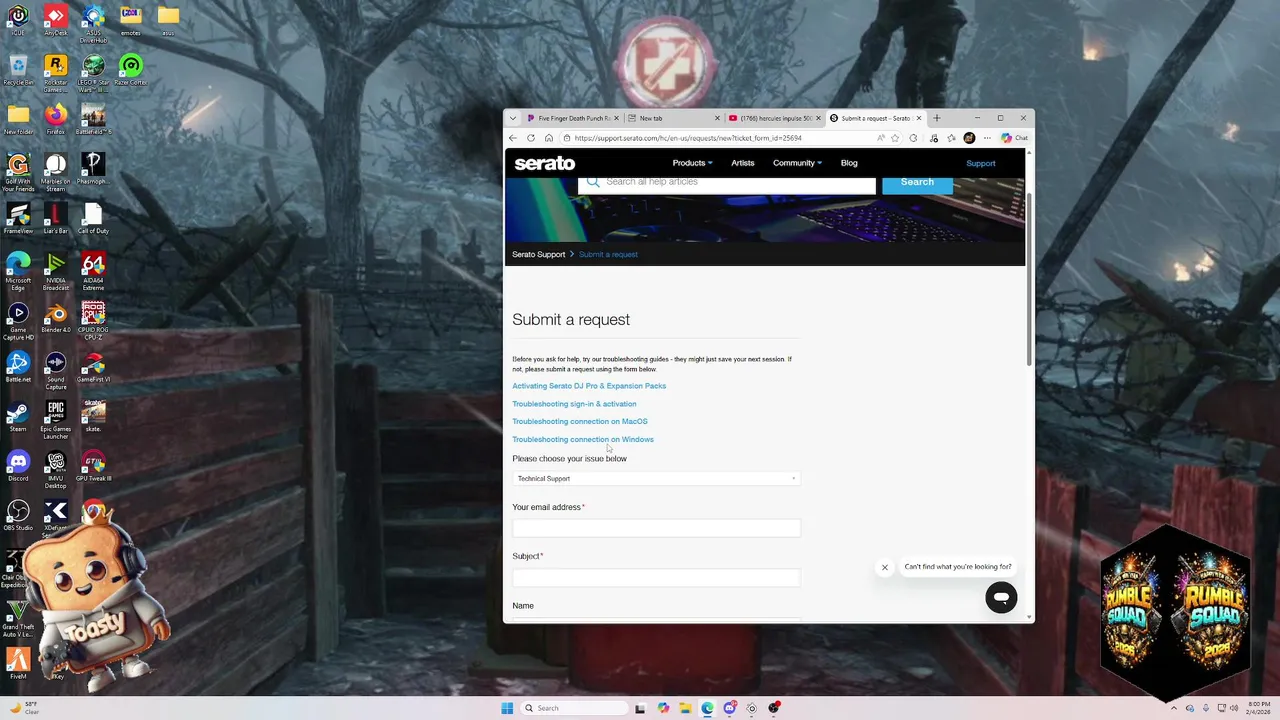The width and height of the screenshot is (1280, 720).
Task: Open the Edge settings and more menu
Action: (987, 138)
